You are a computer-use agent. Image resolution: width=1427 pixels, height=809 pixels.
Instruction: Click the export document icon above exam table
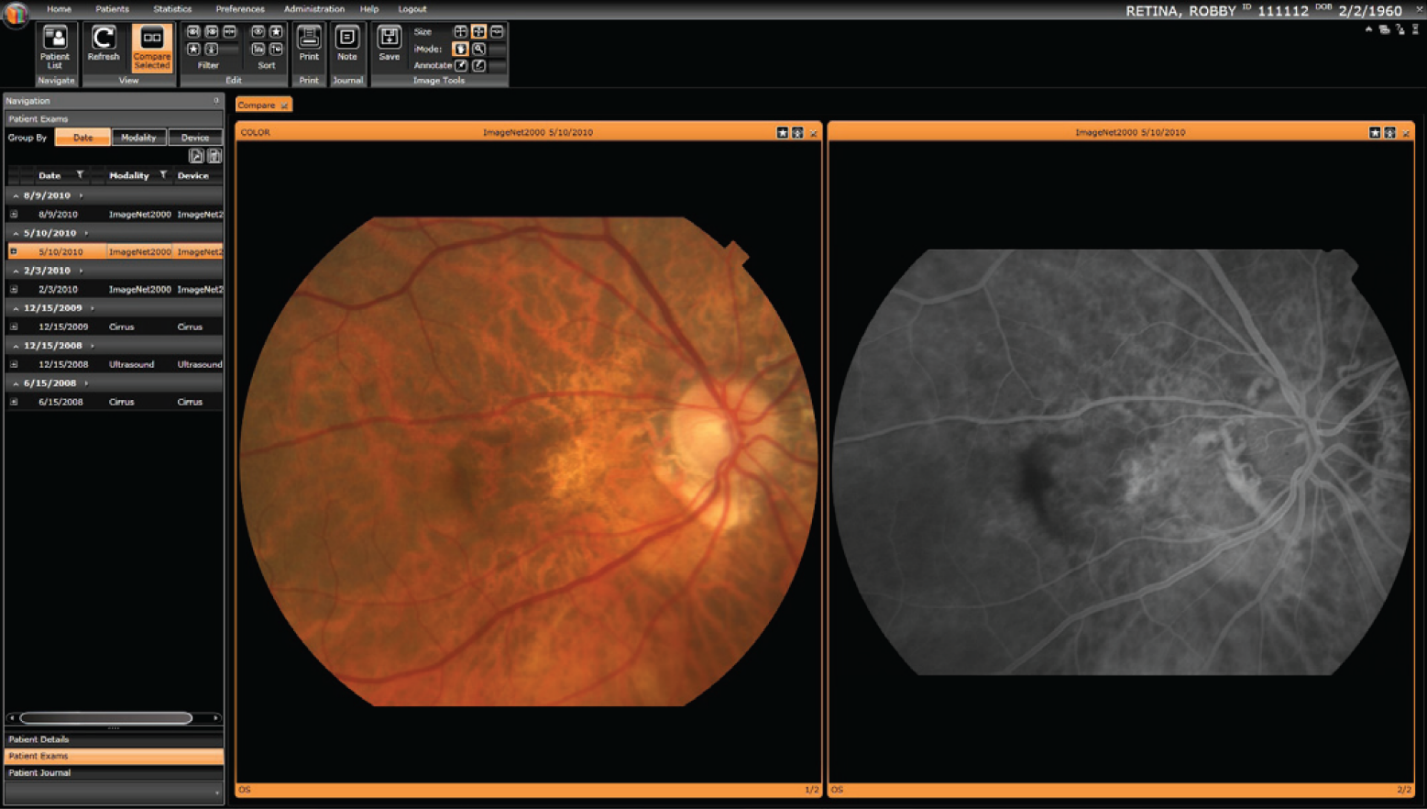[x=196, y=156]
